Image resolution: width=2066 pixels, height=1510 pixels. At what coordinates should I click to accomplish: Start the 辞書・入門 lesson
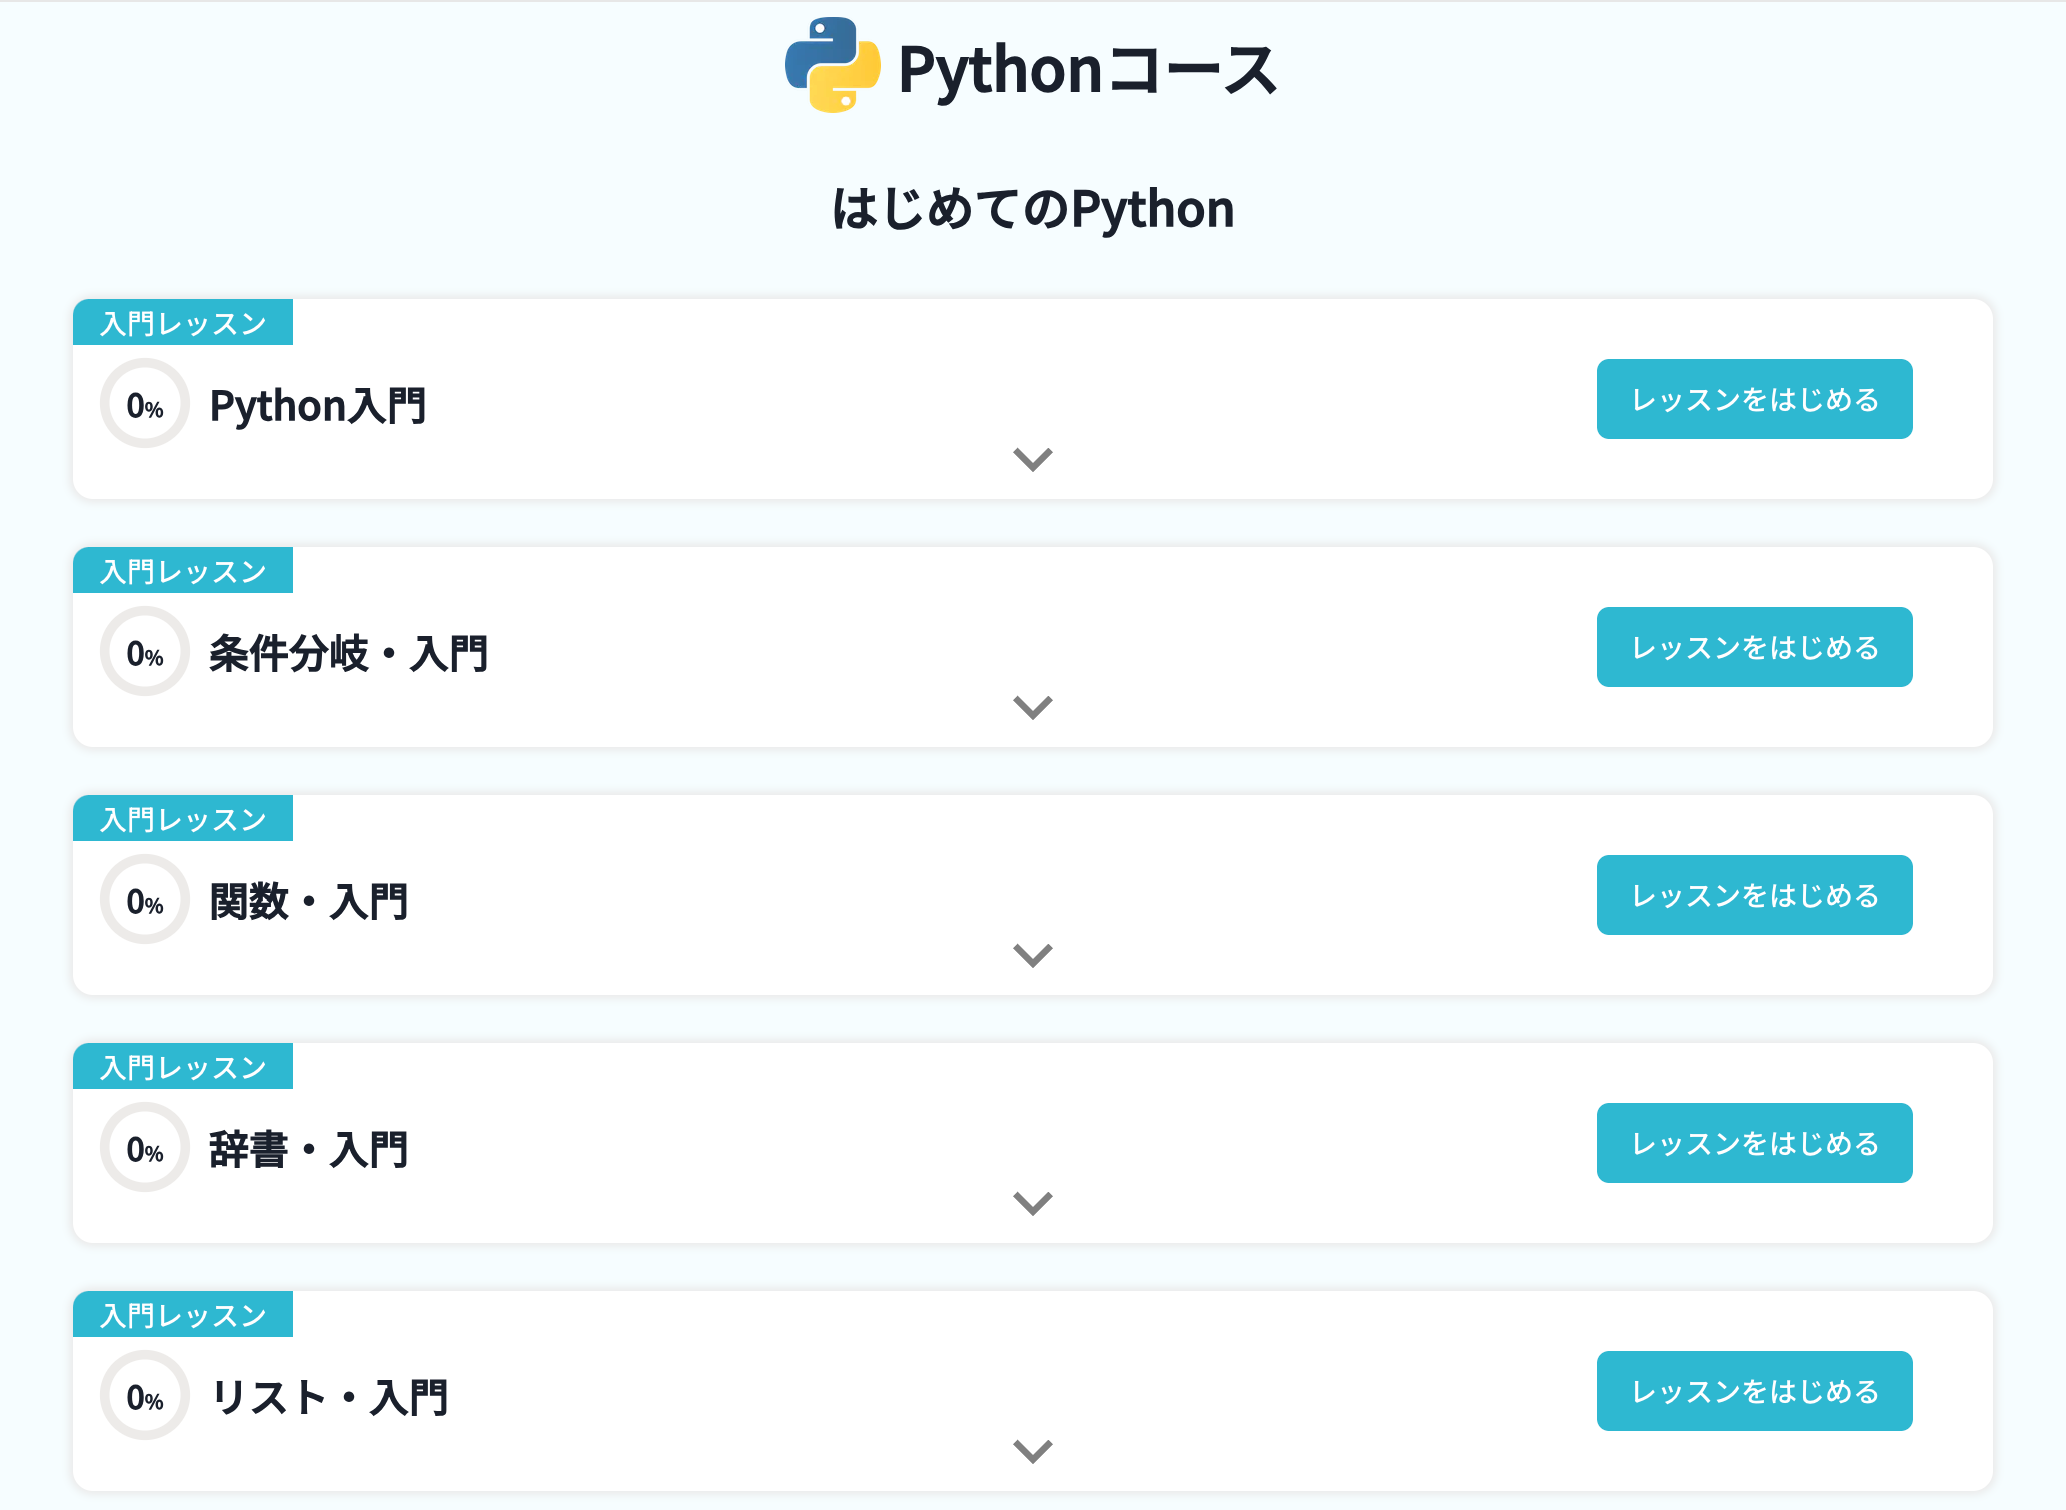pyautogui.click(x=1755, y=1142)
